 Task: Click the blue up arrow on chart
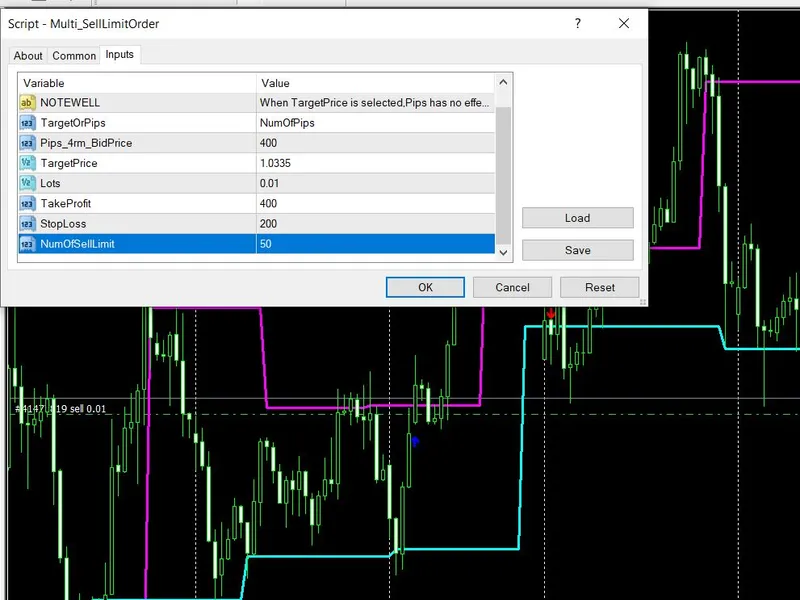[x=415, y=441]
